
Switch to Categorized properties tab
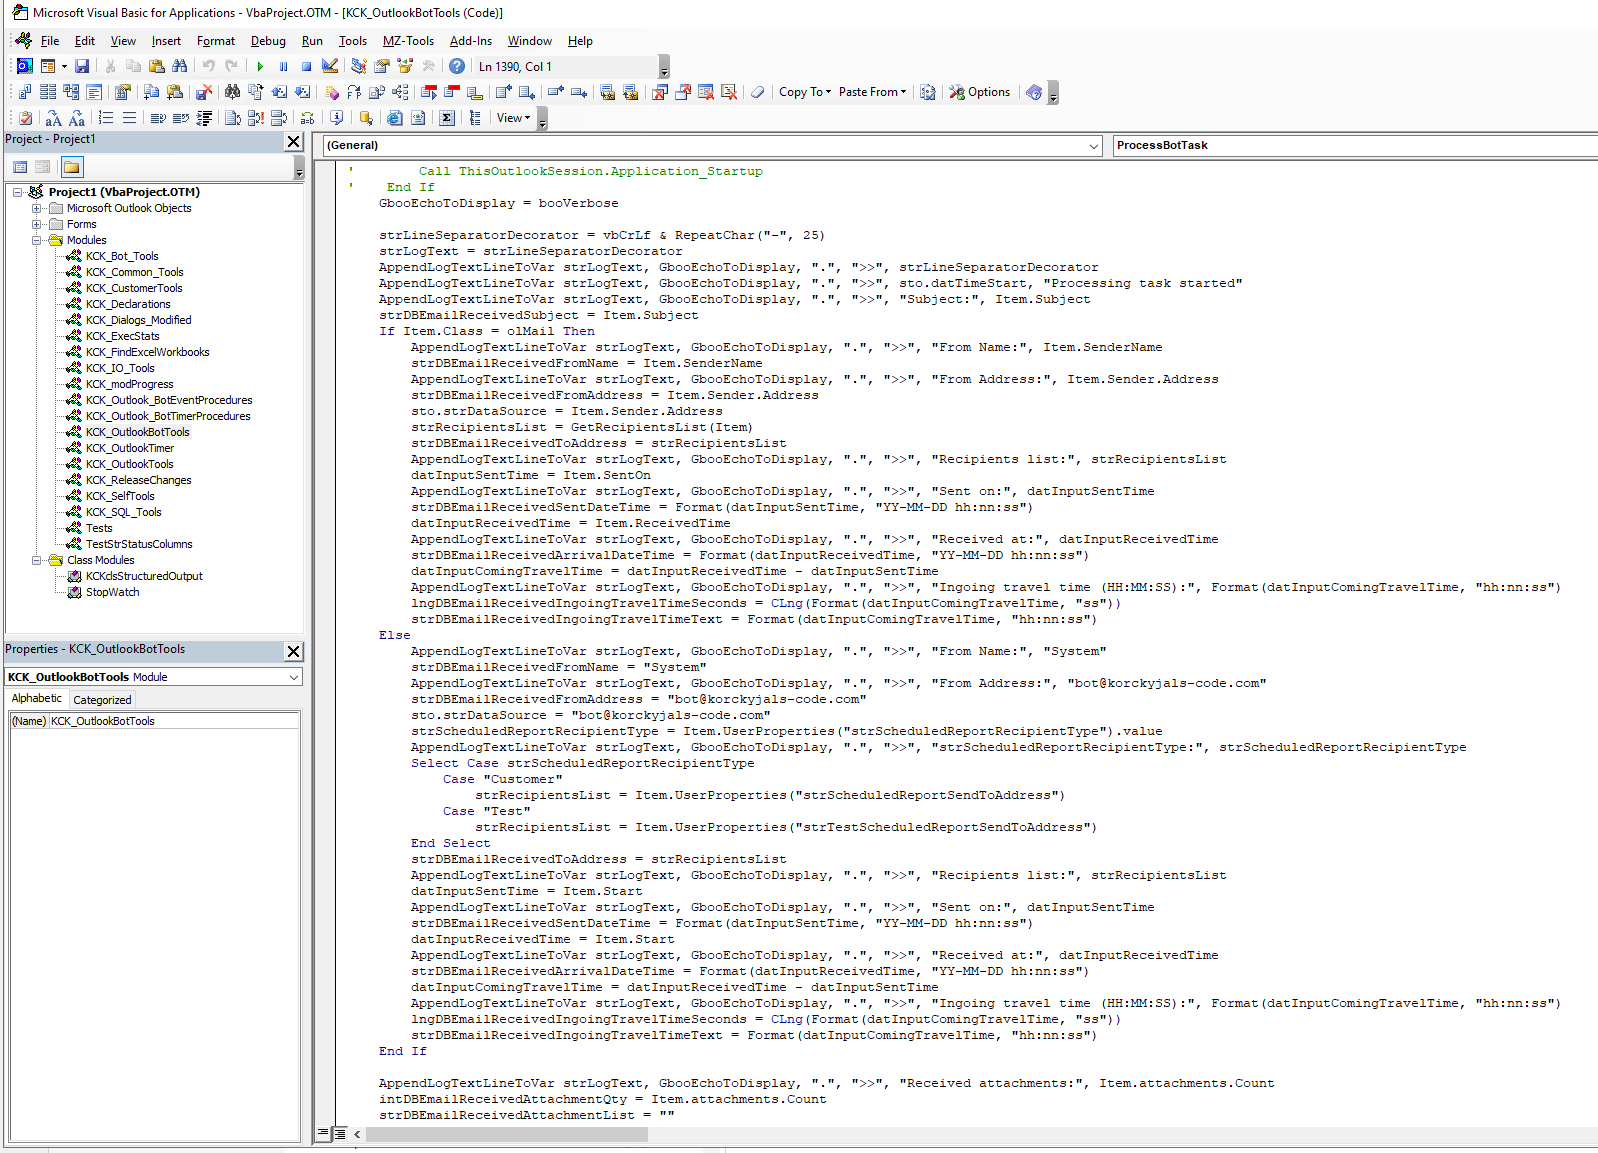pyautogui.click(x=102, y=700)
